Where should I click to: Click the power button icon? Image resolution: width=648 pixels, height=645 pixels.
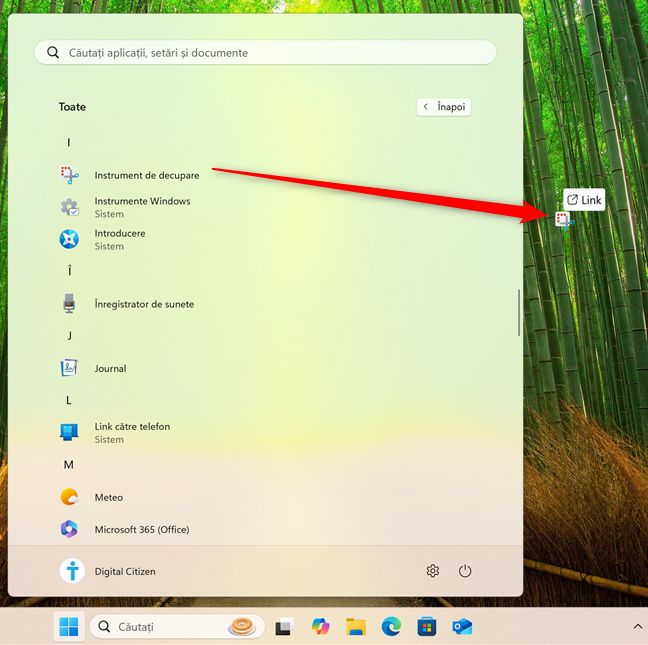(465, 571)
